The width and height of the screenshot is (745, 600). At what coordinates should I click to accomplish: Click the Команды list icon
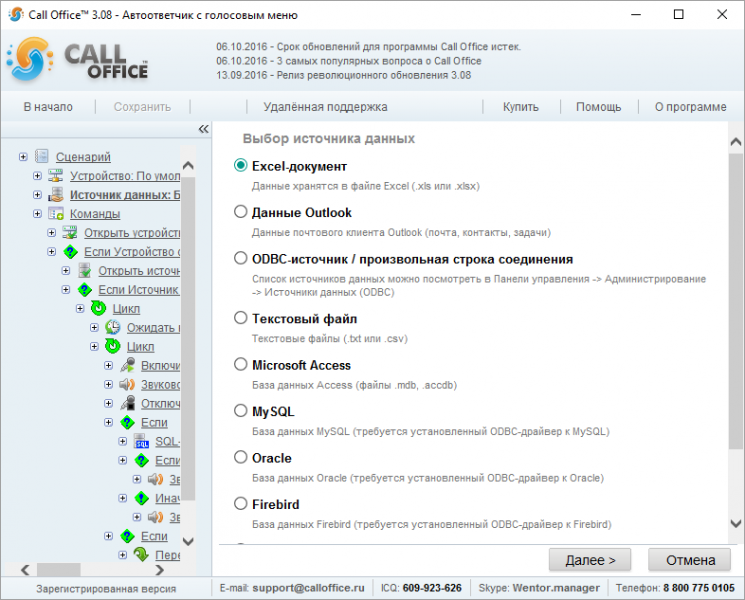click(56, 214)
